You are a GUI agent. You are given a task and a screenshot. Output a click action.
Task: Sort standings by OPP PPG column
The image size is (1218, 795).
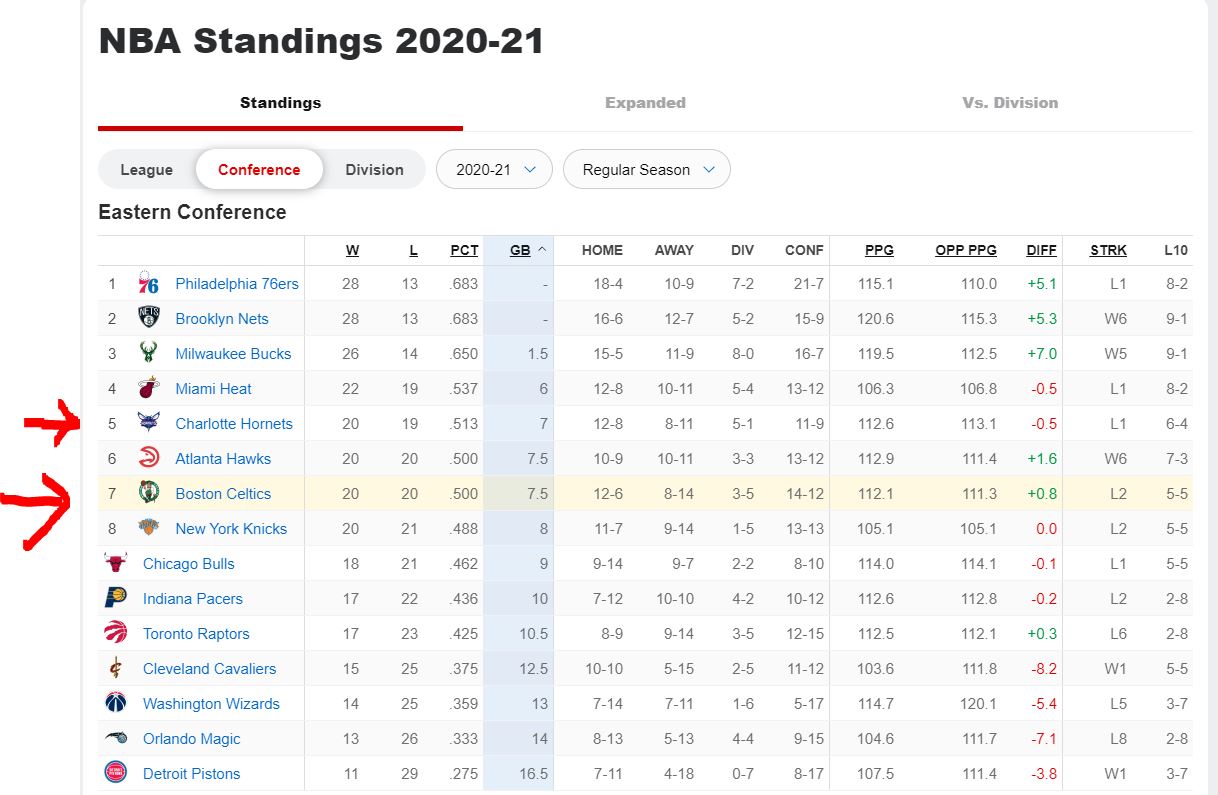[x=966, y=250]
